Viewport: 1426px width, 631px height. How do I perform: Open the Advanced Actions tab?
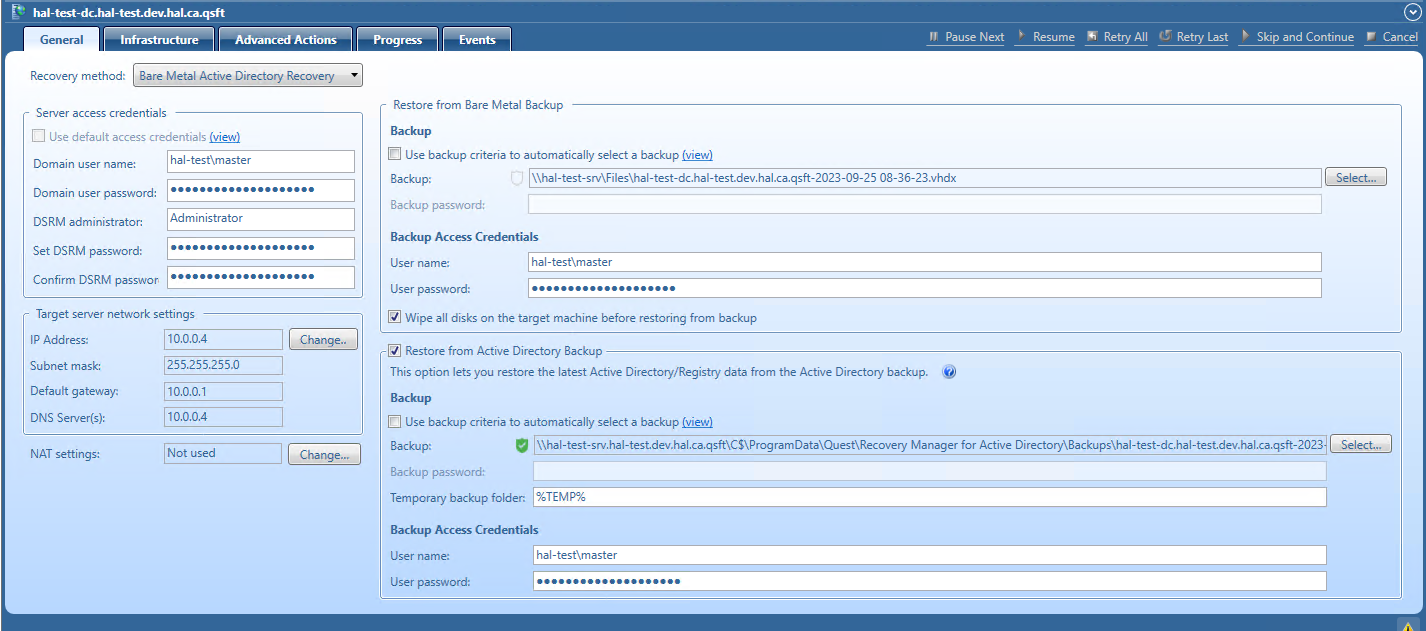click(286, 39)
